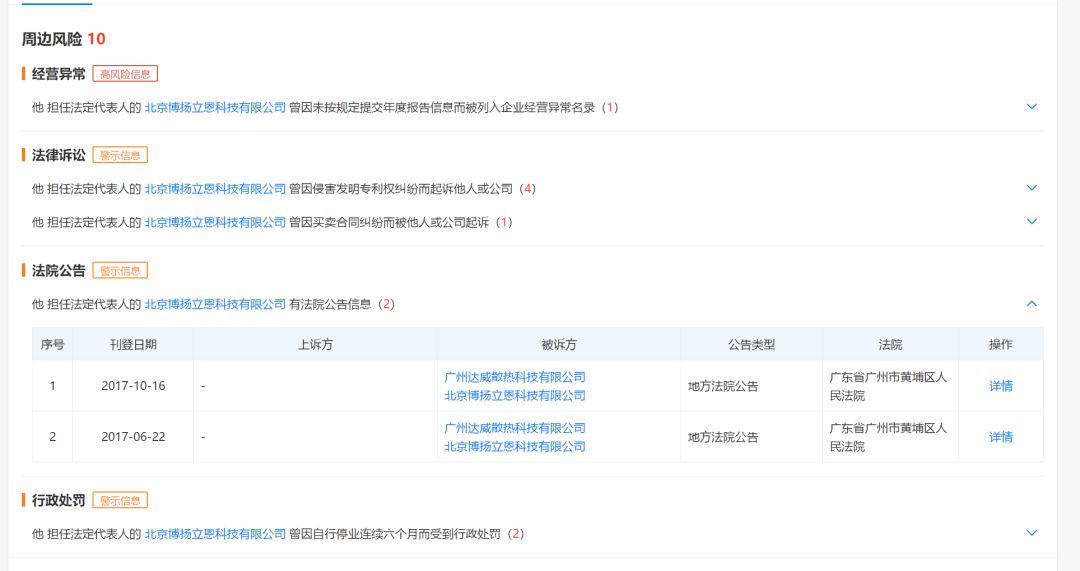This screenshot has width=1080, height=571.
Task: Click the 经营异常 section heading
Action: (x=59, y=74)
